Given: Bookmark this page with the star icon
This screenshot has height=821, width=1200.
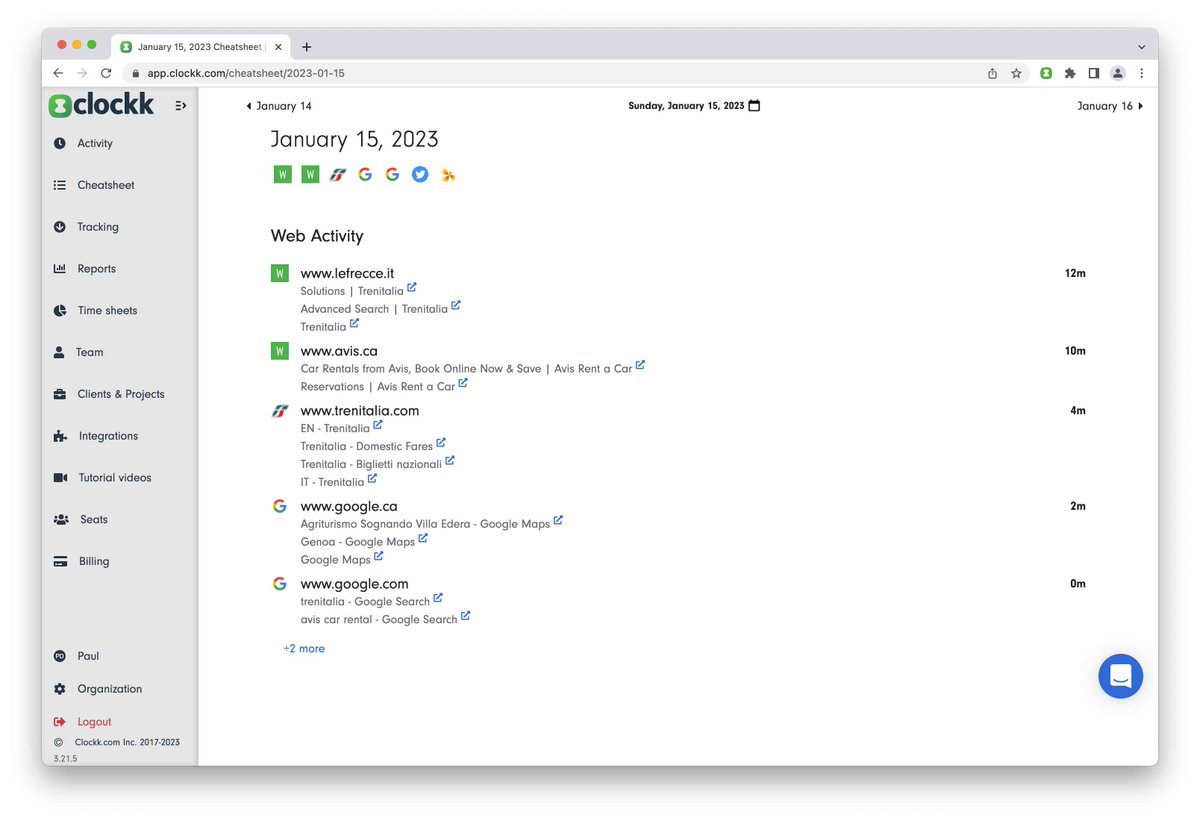Looking at the screenshot, I should 1016,73.
